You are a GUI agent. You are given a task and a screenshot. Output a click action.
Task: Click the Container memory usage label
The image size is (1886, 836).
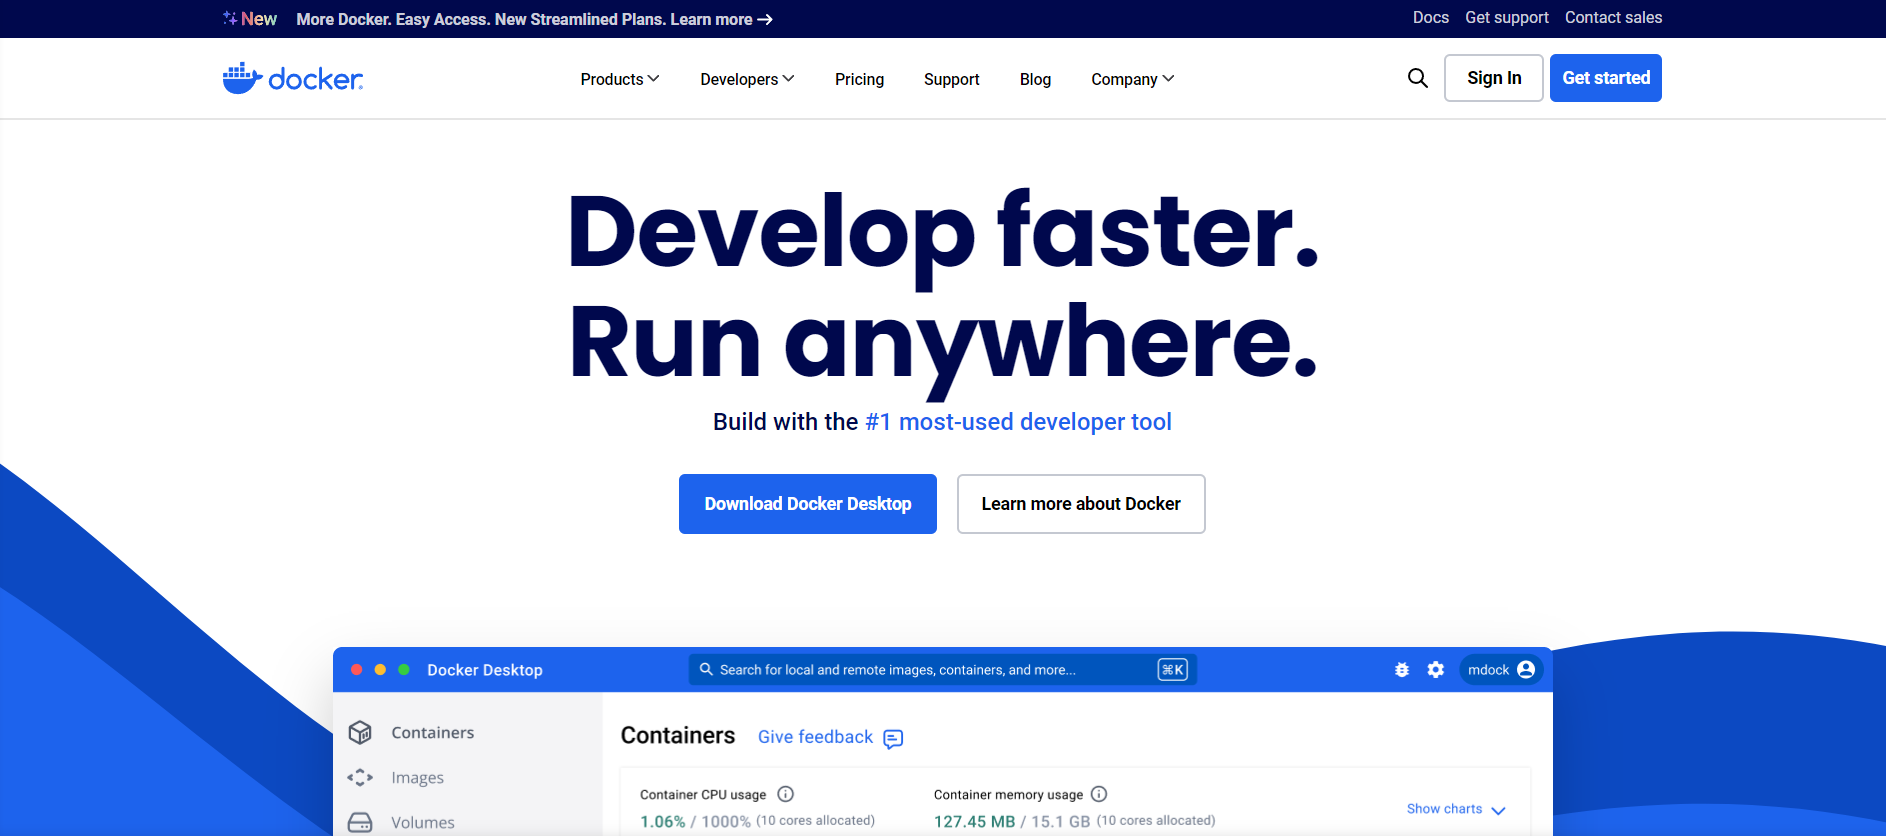1008,795
